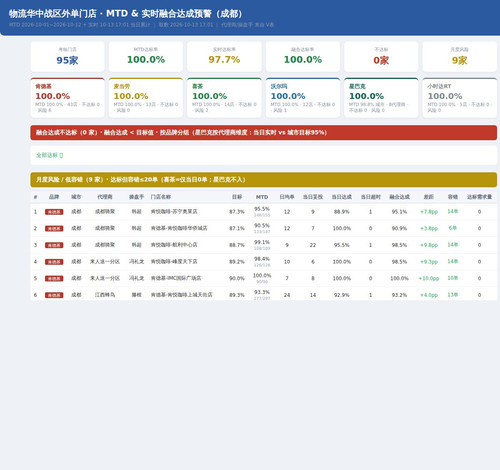Viewport: 500px width, 470px height.
Task: Click the MTD达标率 100.0% summary card
Action: [x=146, y=56]
